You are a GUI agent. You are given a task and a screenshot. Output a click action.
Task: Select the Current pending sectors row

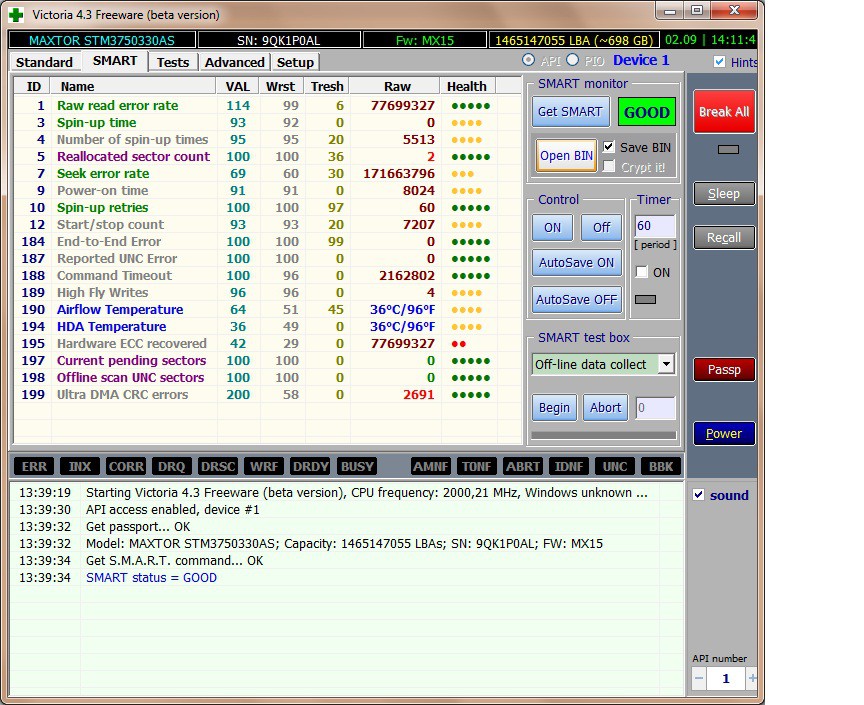pos(267,360)
